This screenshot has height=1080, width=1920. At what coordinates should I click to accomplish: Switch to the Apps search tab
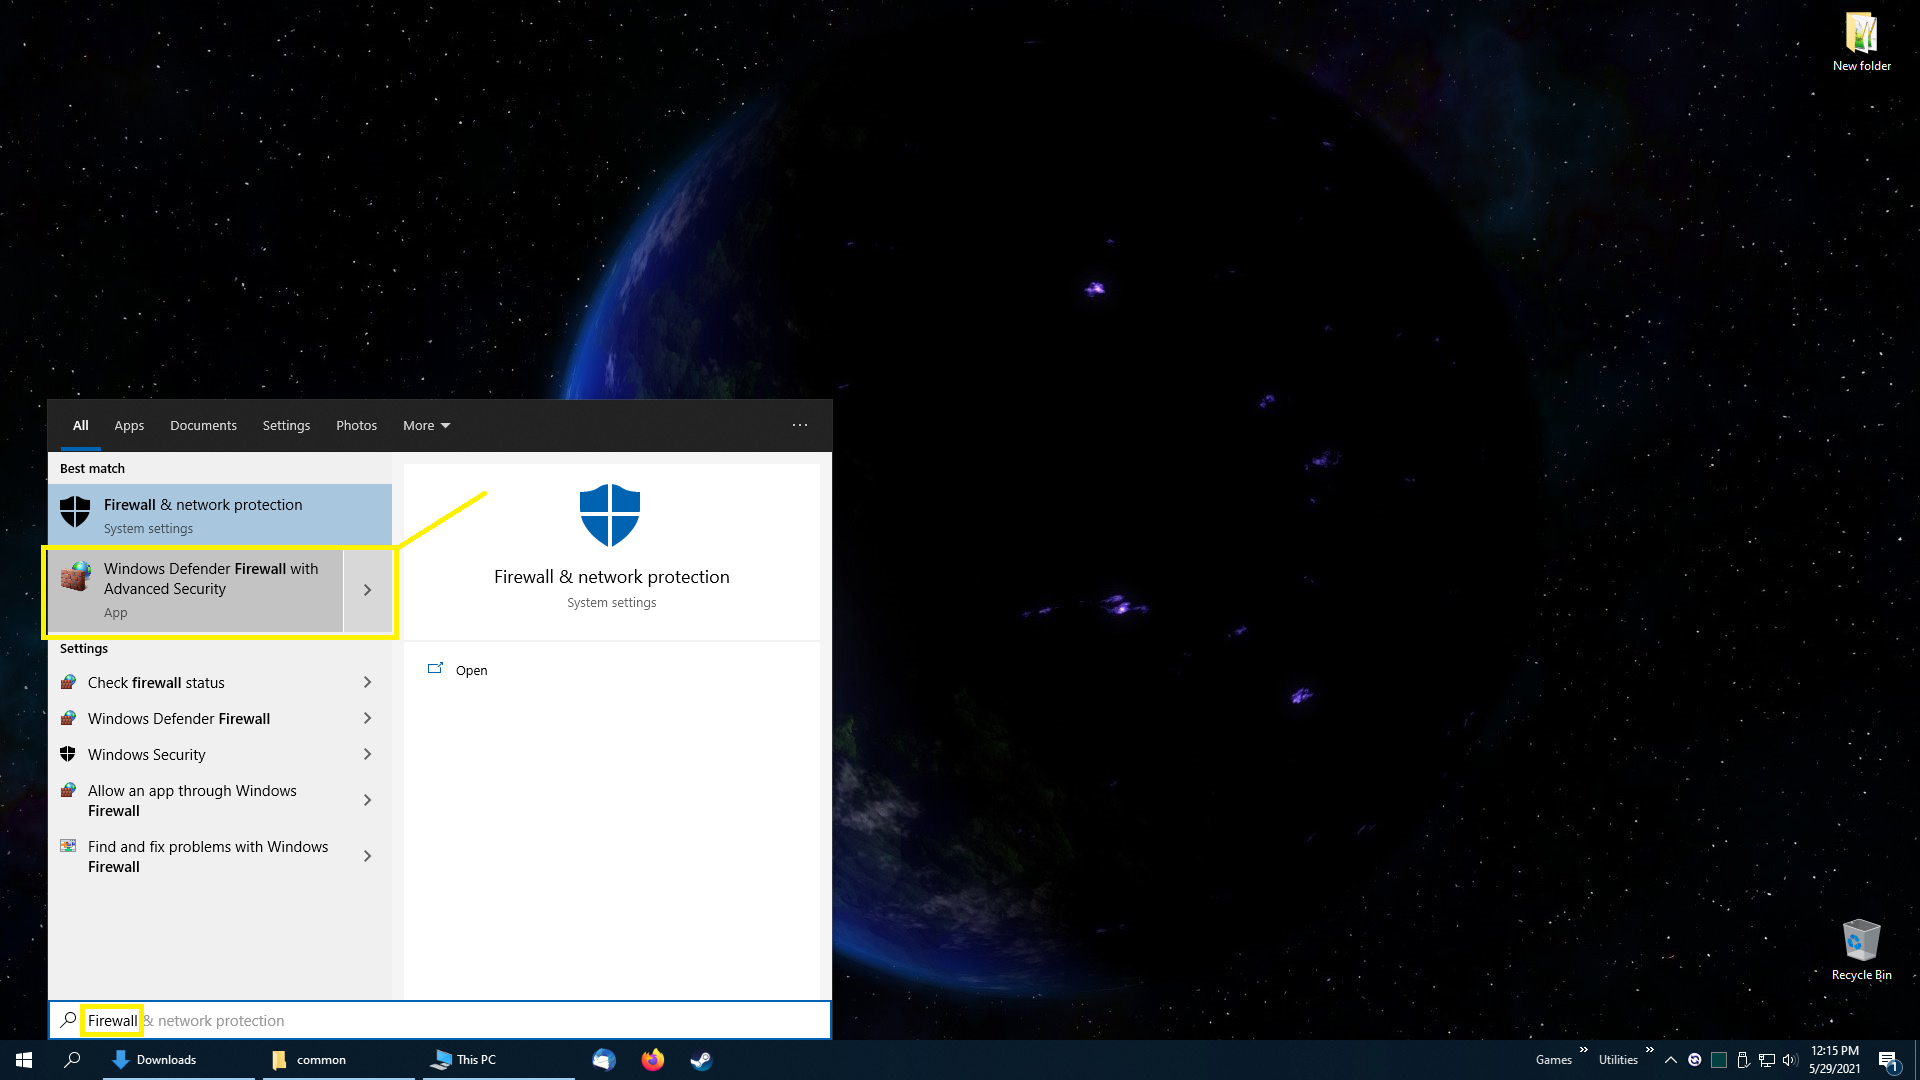click(x=129, y=425)
